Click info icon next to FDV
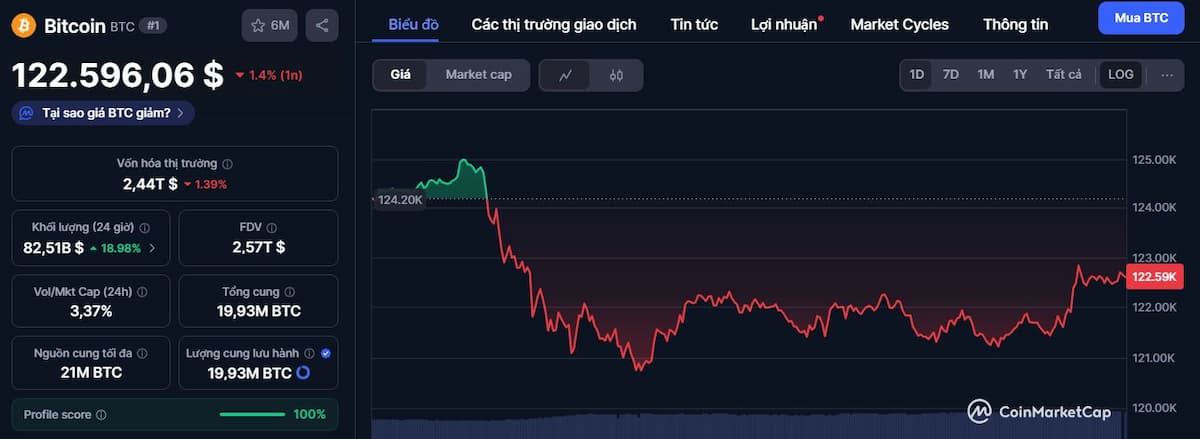This screenshot has height=439, width=1200. (272, 228)
